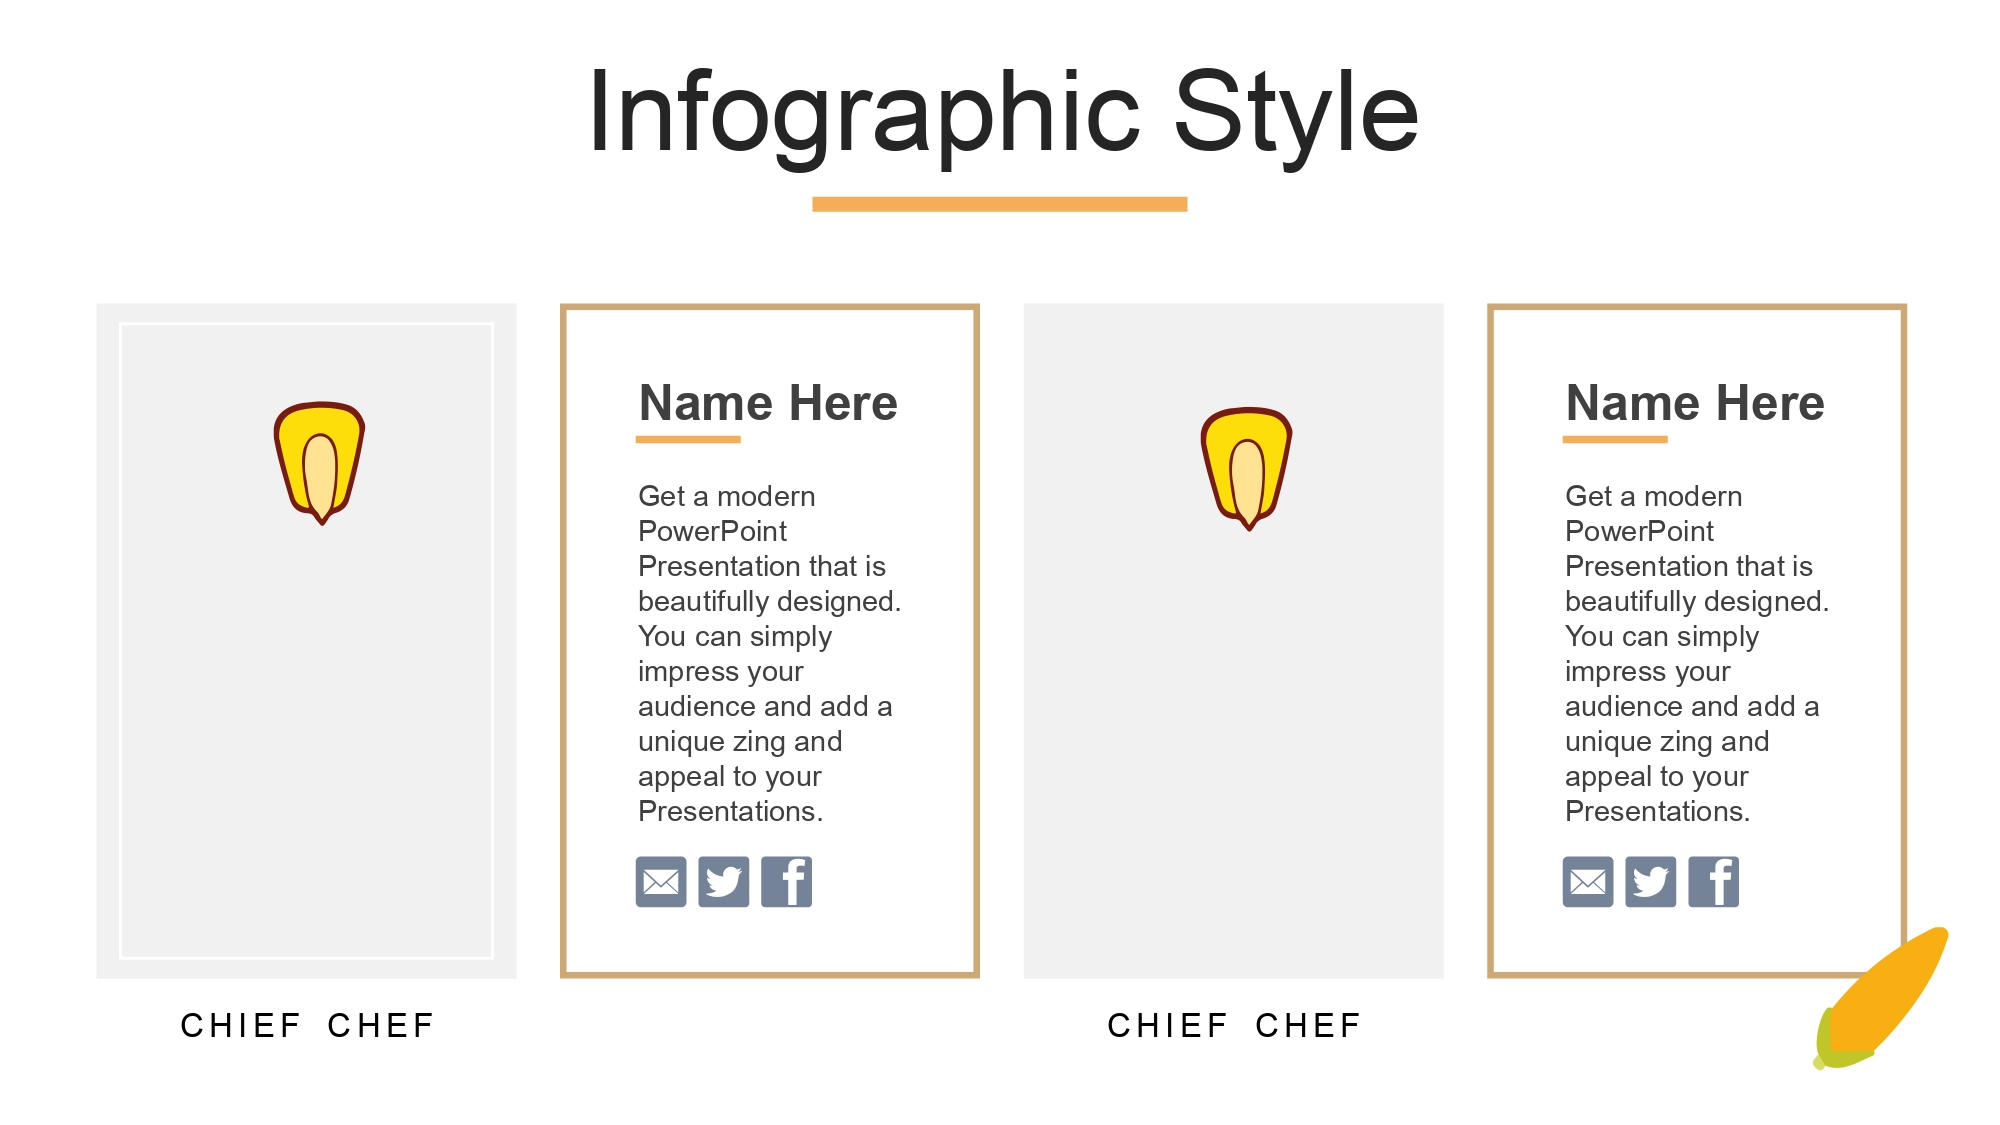This screenshot has height=1125, width=2000.
Task: Select the second Name Here heading
Action: tap(1695, 403)
